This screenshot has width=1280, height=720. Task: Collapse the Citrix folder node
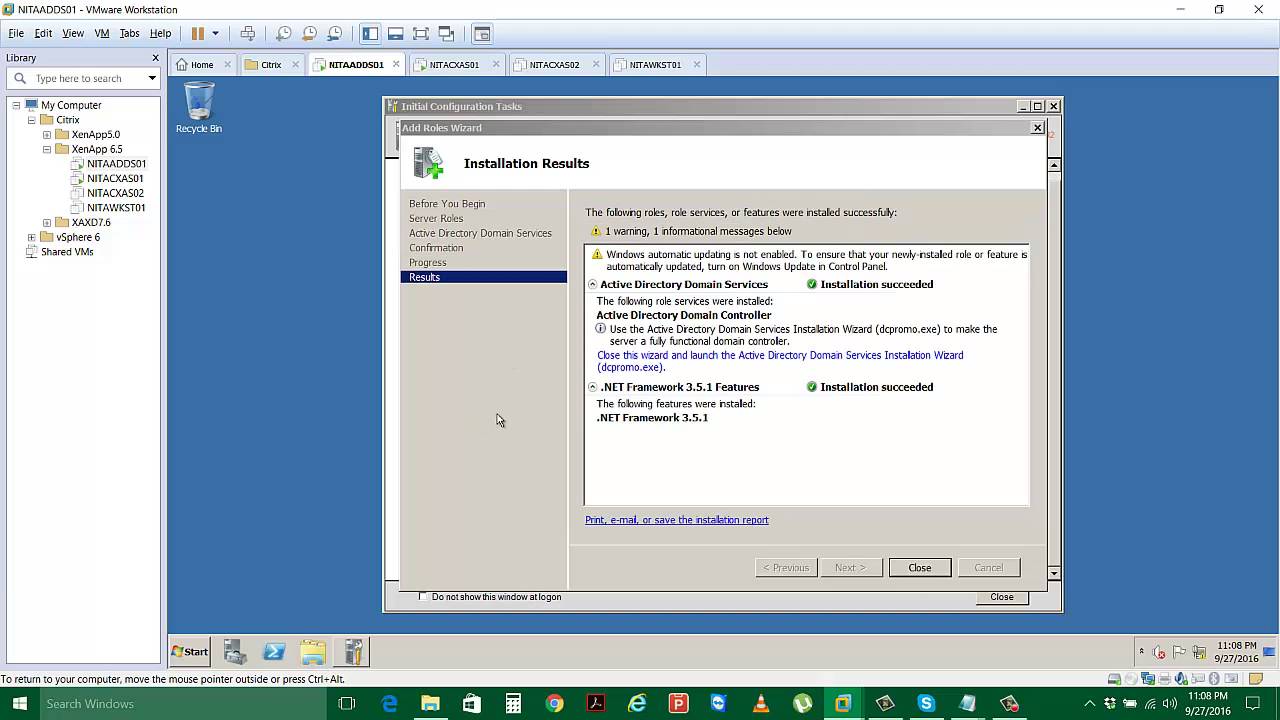tap(31, 120)
